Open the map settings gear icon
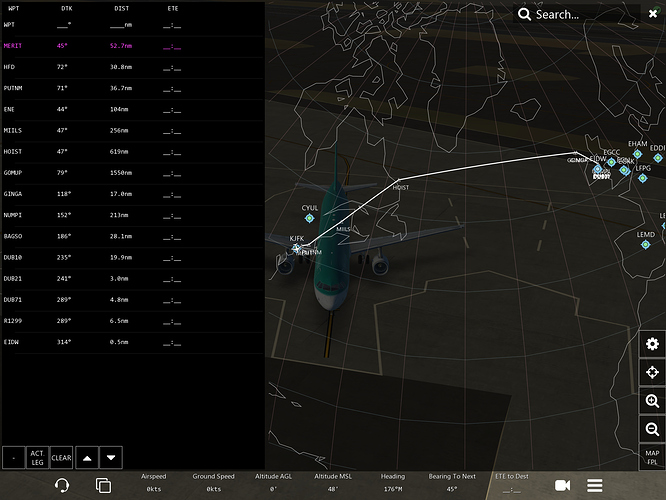Screen dimensions: 666x500 pyautogui.click(x=652, y=344)
